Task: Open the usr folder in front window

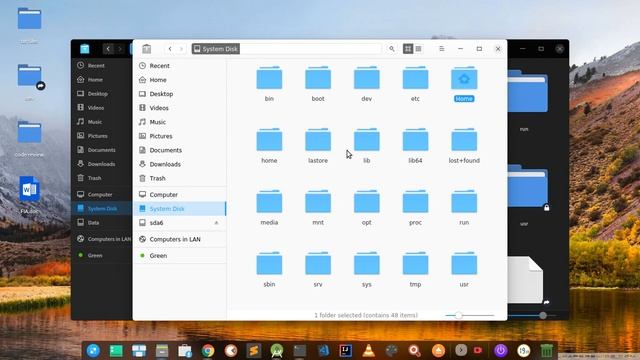Action: coord(464,264)
